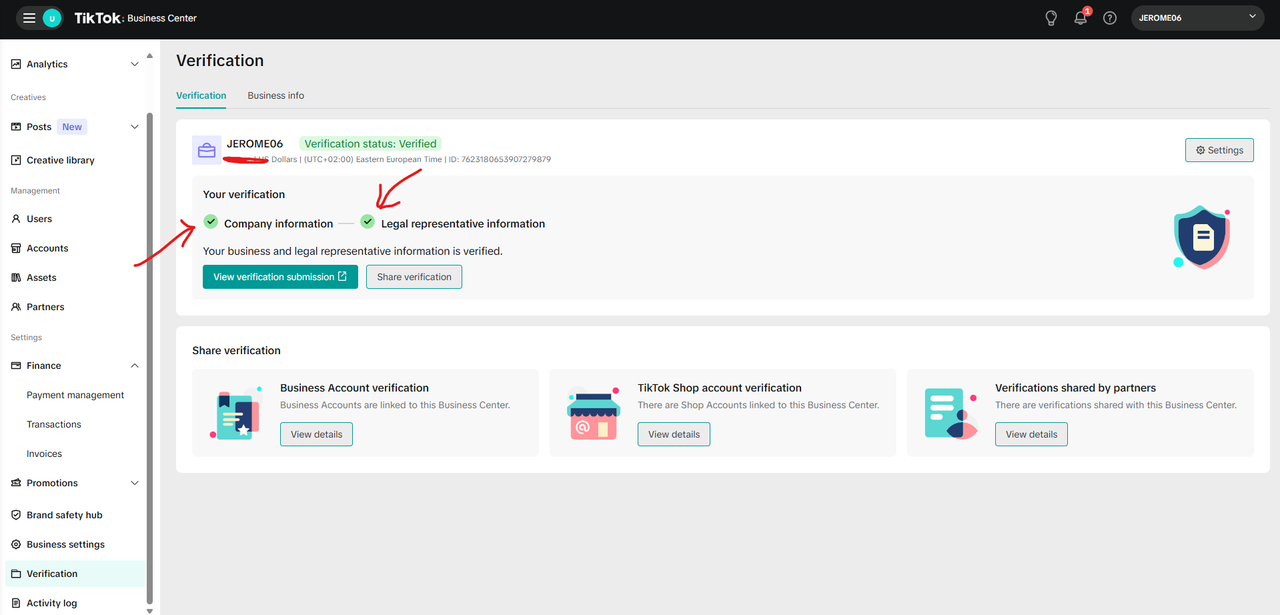1280x615 pixels.
Task: Switch to the Business info tab
Action: [x=276, y=96]
